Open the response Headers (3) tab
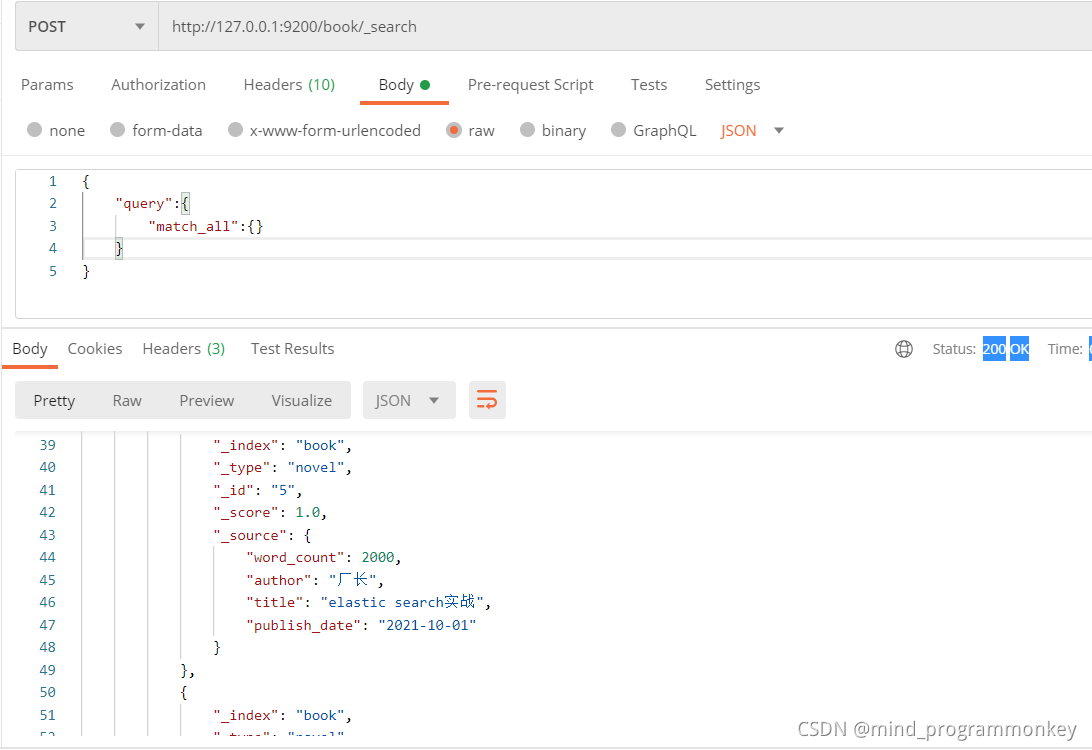This screenshot has width=1092, height=750. pyautogui.click(x=184, y=348)
